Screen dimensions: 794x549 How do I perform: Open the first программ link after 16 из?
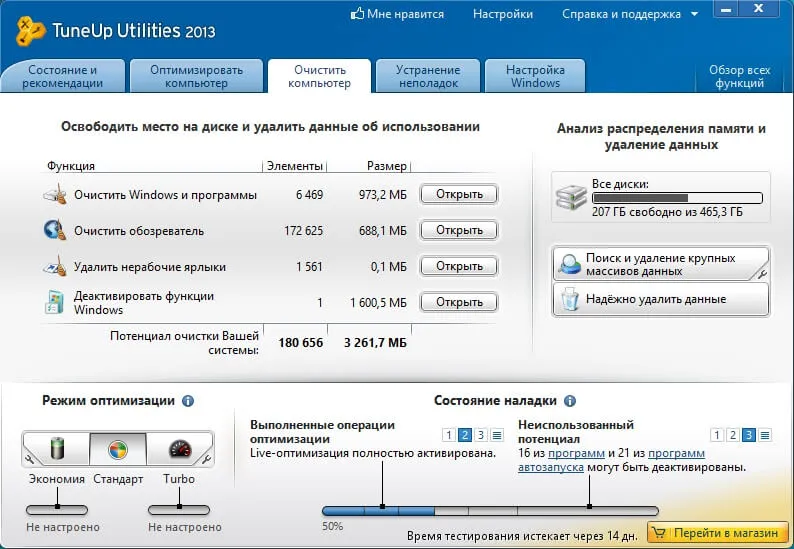576,453
